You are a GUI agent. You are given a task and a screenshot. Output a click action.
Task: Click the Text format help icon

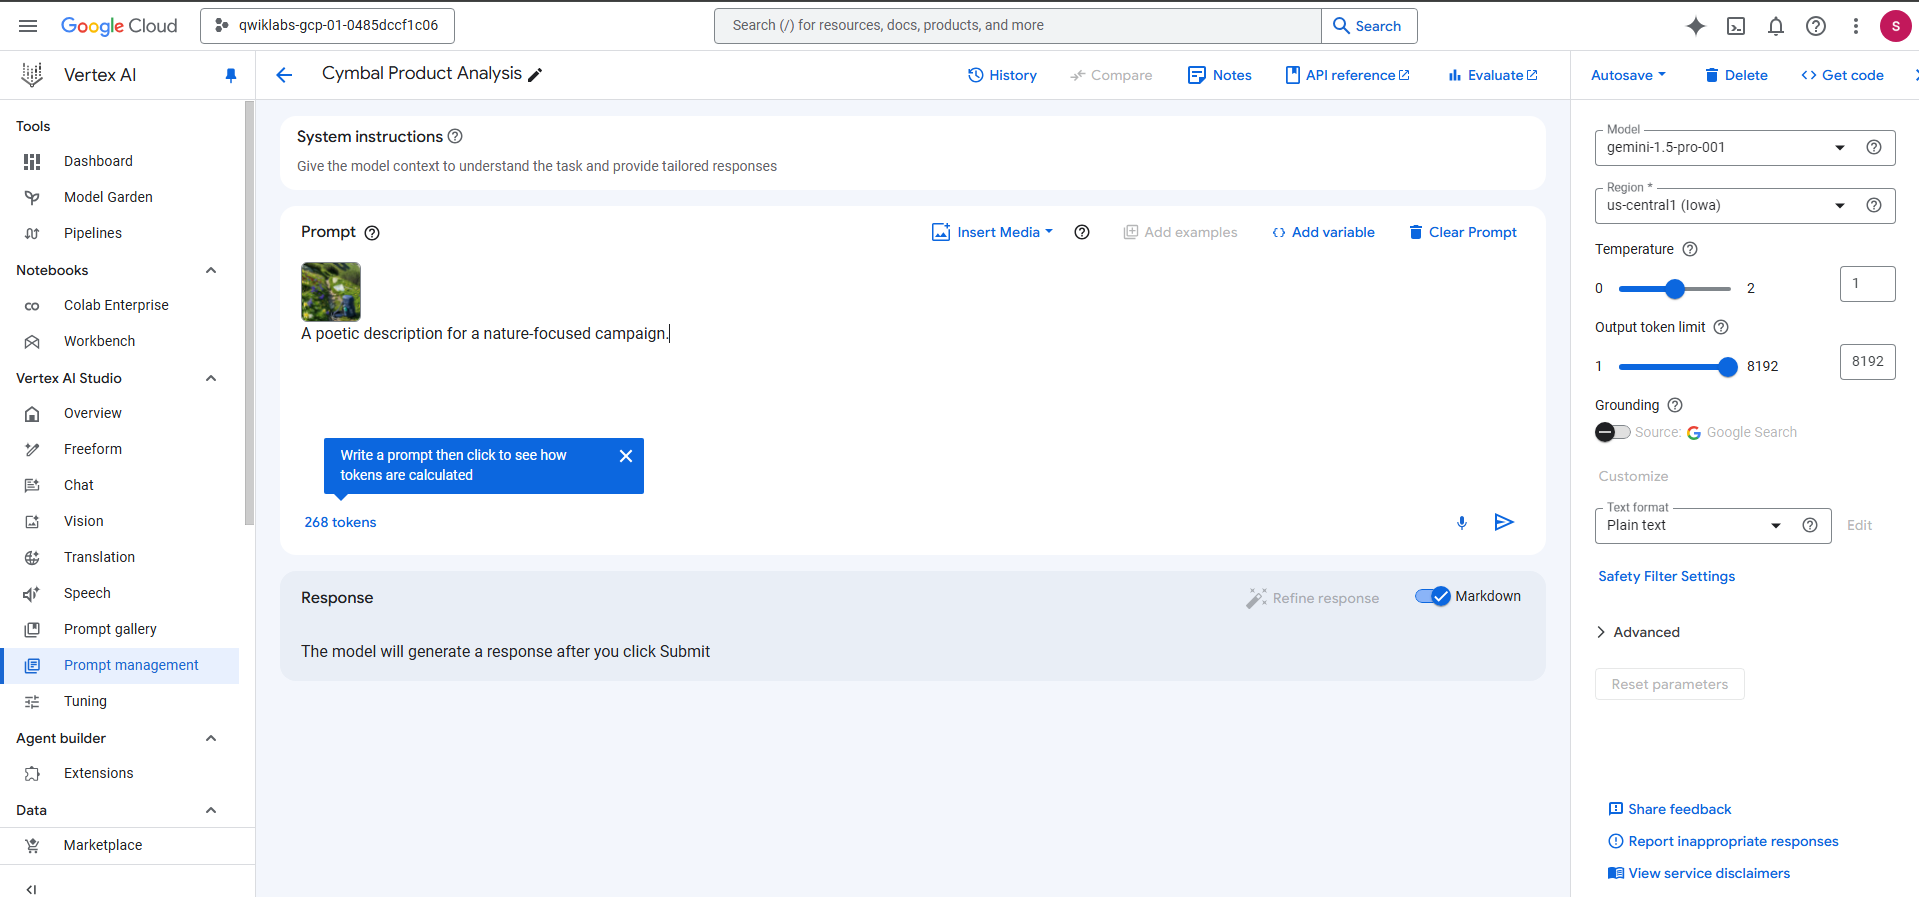tap(1810, 525)
